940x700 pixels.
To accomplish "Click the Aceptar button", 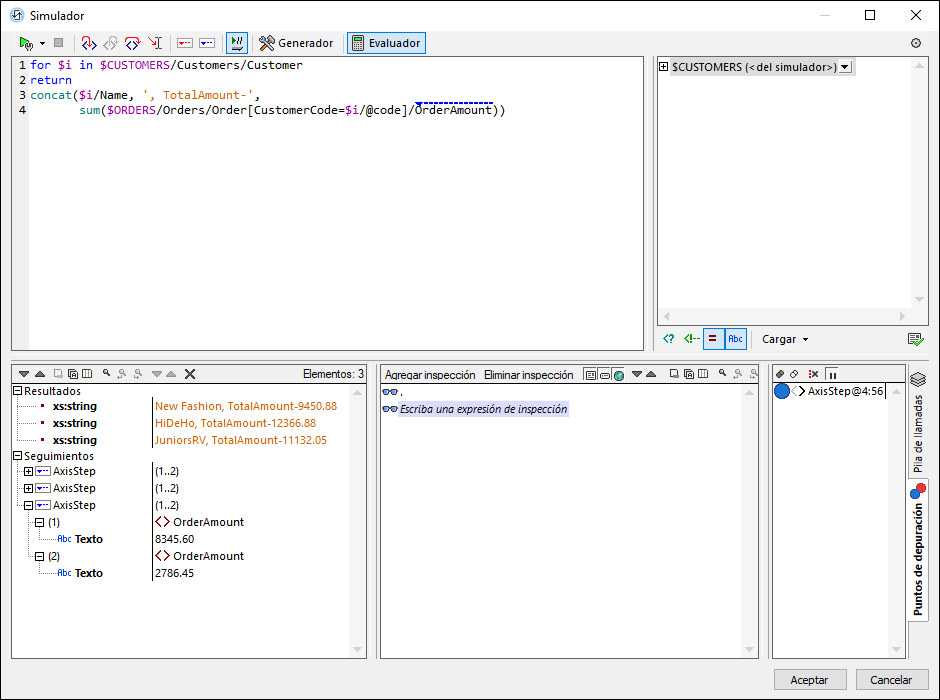I will click(x=810, y=680).
